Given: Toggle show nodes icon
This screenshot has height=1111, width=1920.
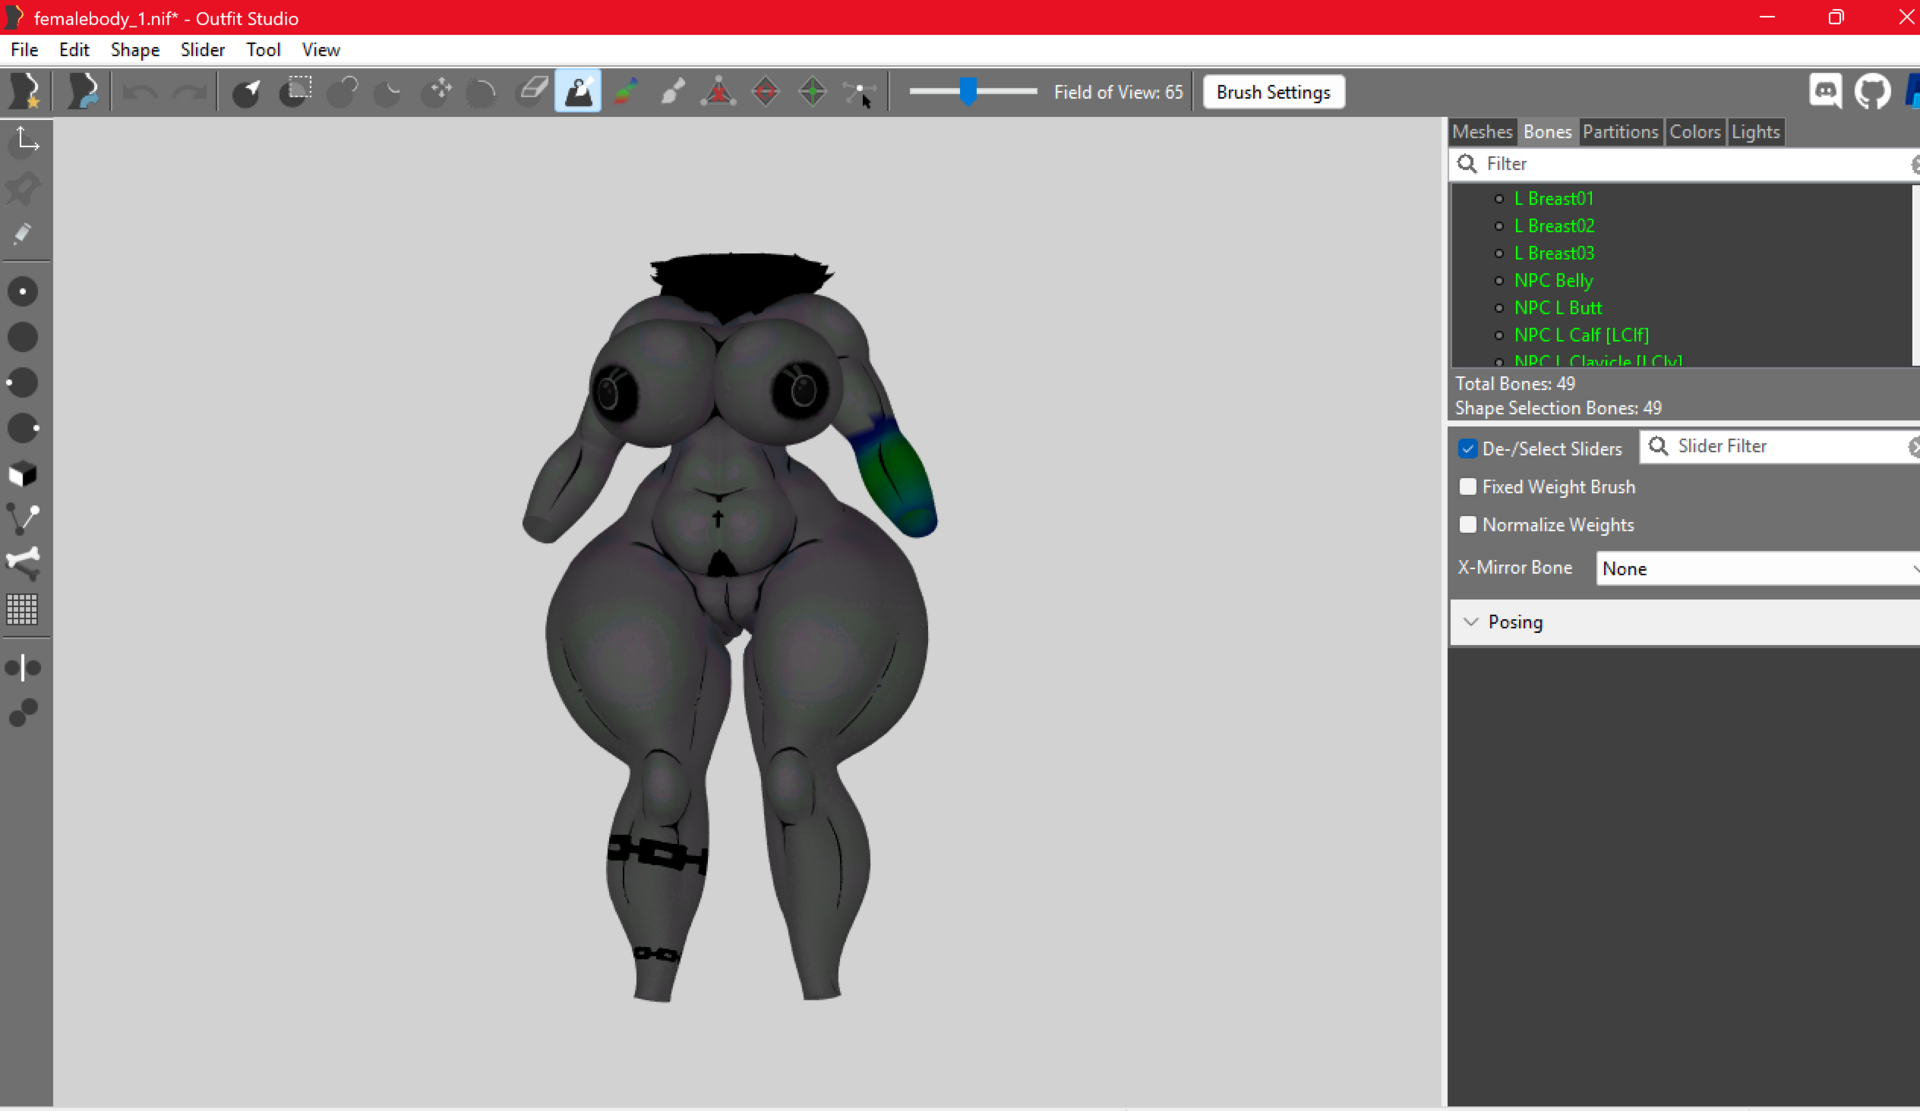Looking at the screenshot, I should pos(23,519).
